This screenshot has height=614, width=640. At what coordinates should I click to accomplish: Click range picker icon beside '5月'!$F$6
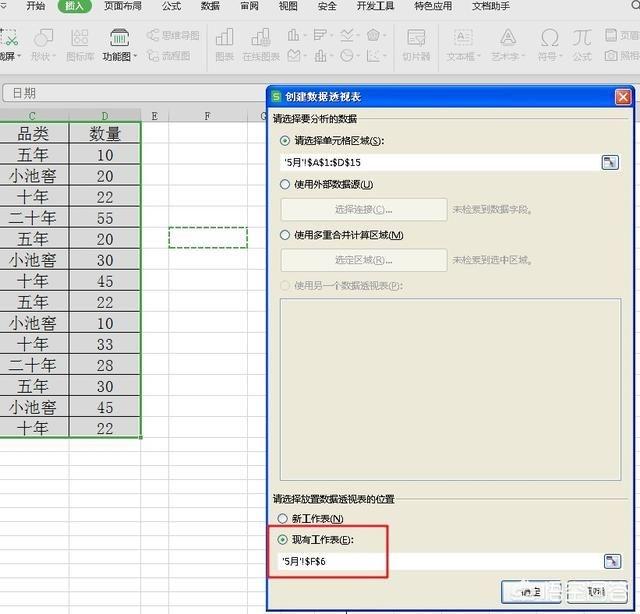pos(612,561)
